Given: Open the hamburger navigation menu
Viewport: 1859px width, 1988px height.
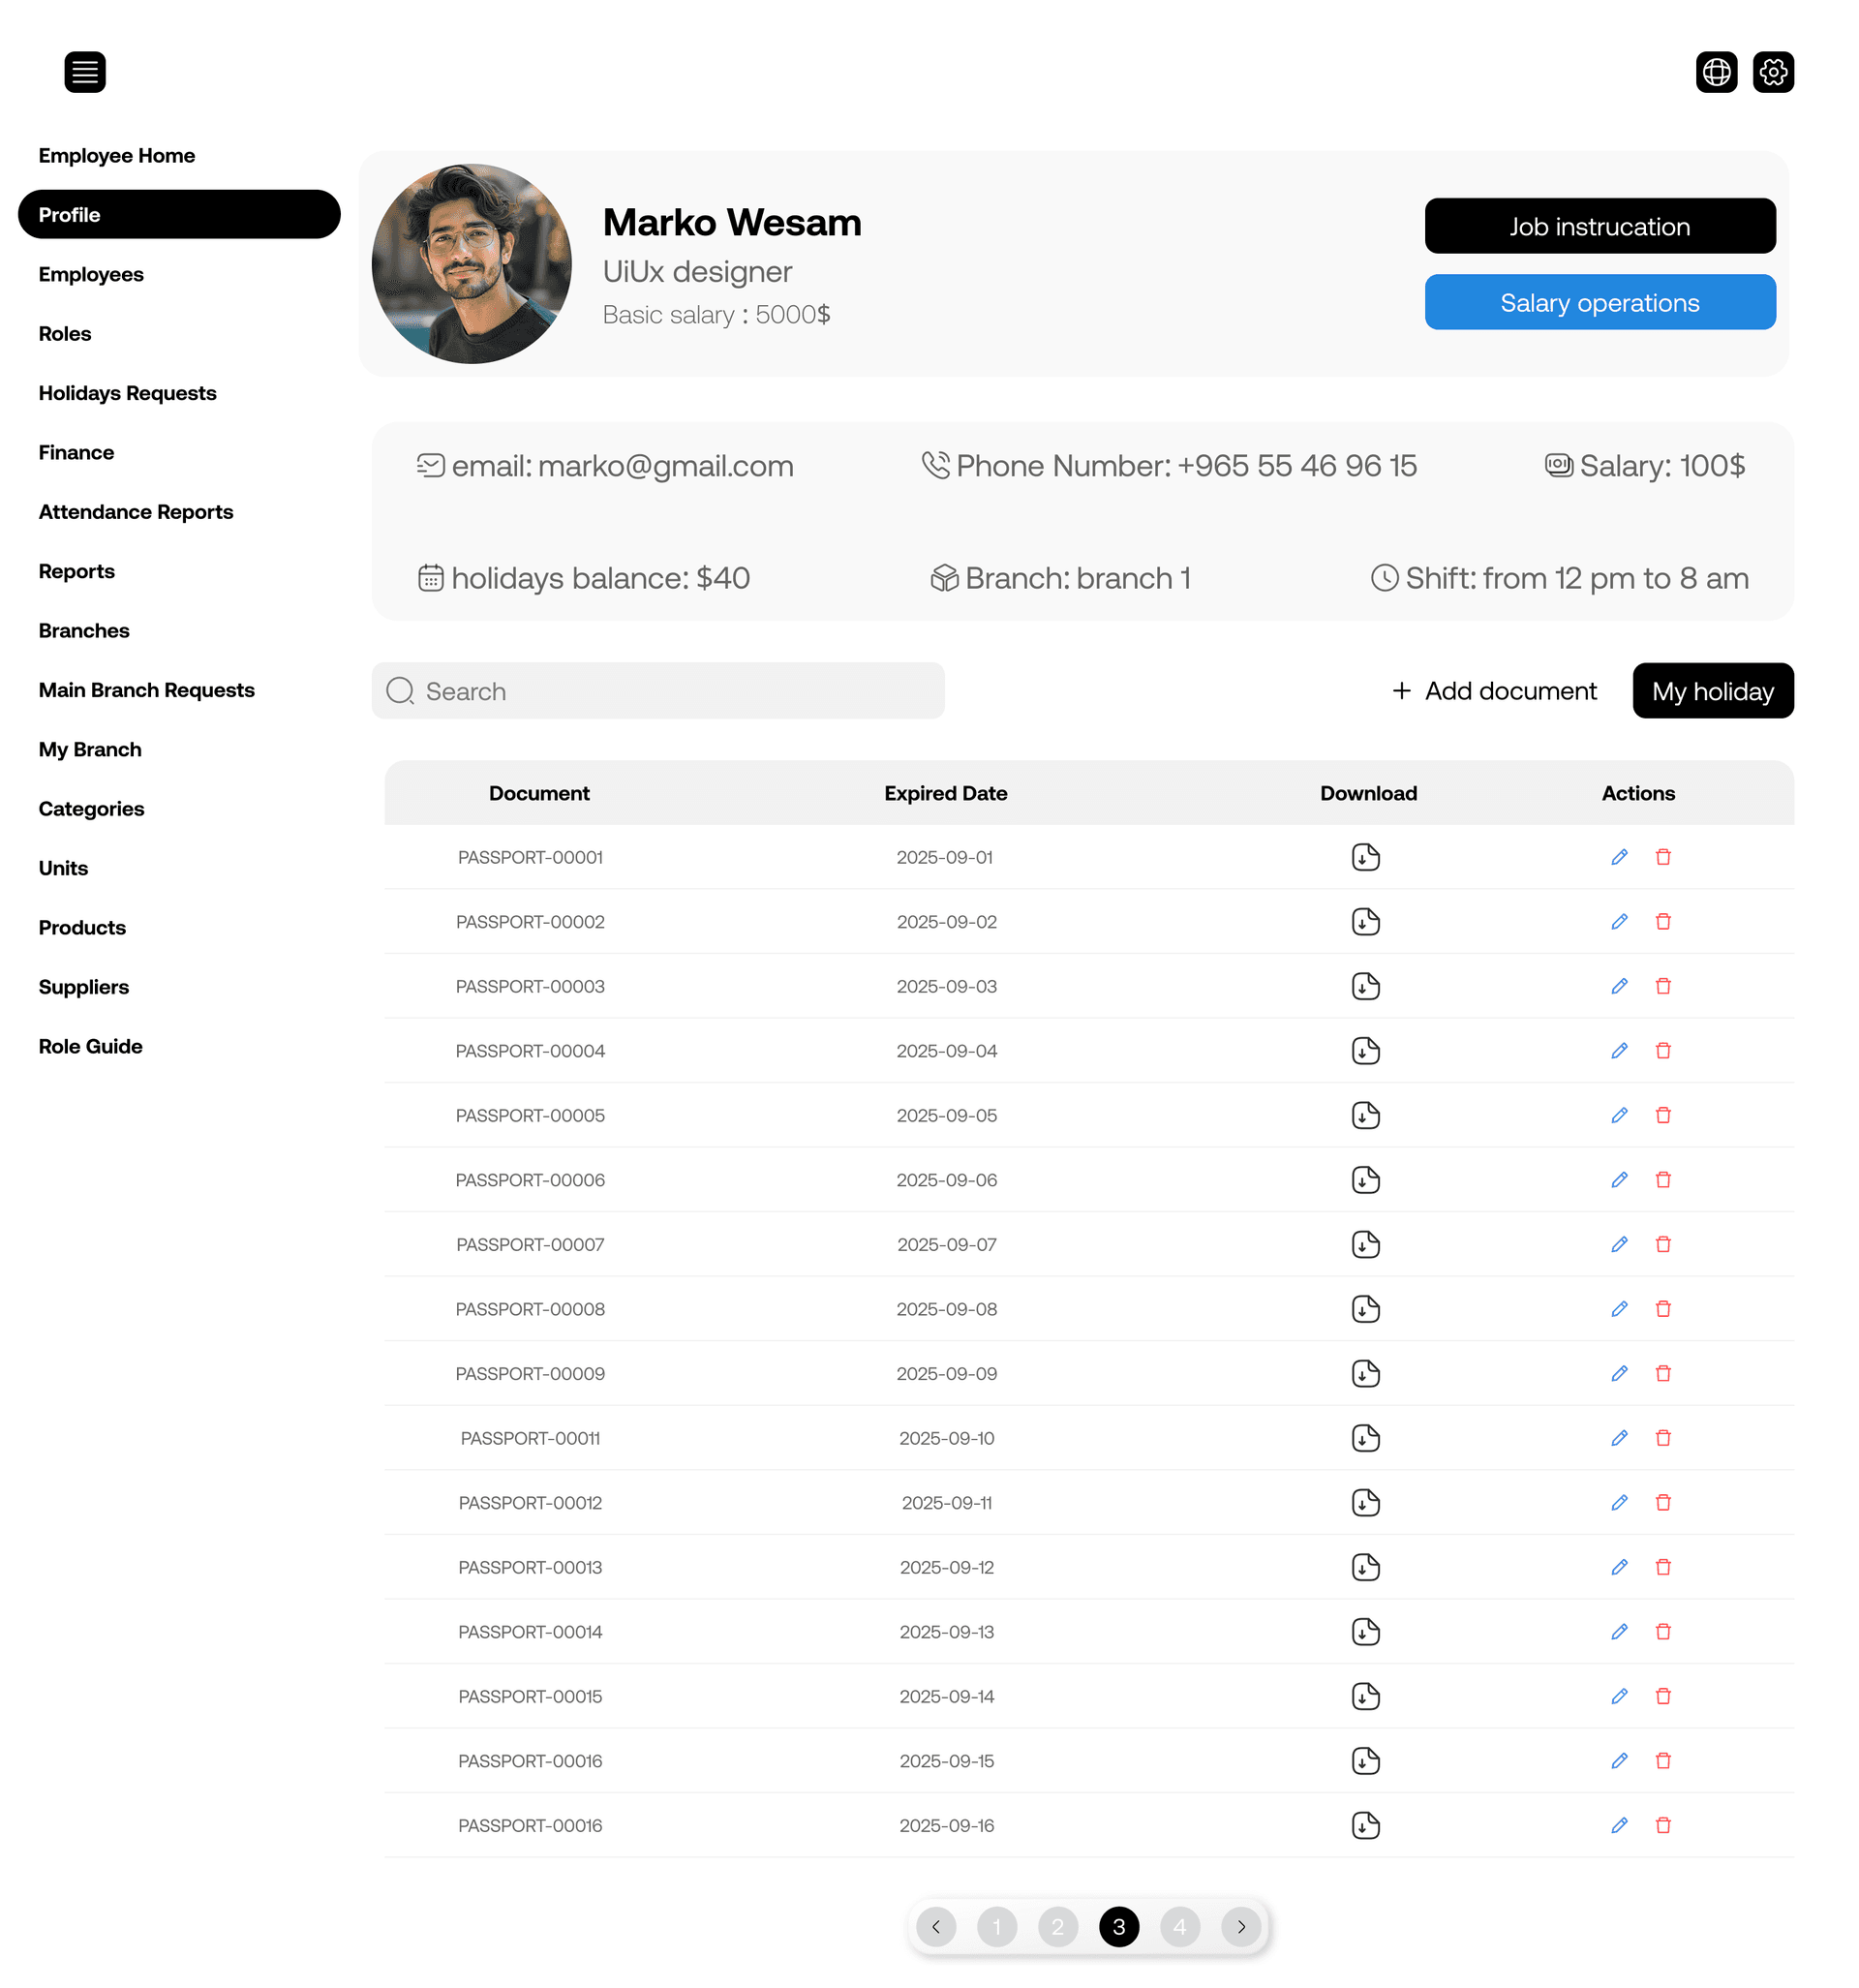Looking at the screenshot, I should pyautogui.click(x=85, y=71).
